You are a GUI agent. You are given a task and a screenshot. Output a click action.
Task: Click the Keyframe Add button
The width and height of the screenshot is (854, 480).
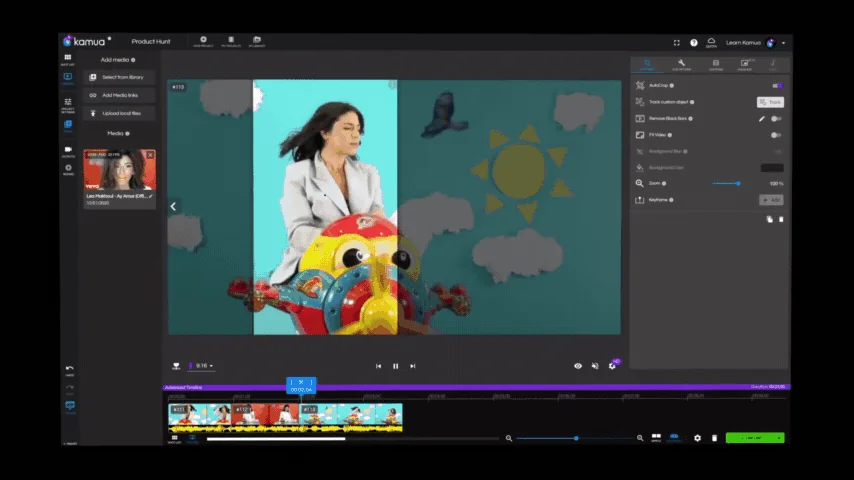(x=771, y=200)
